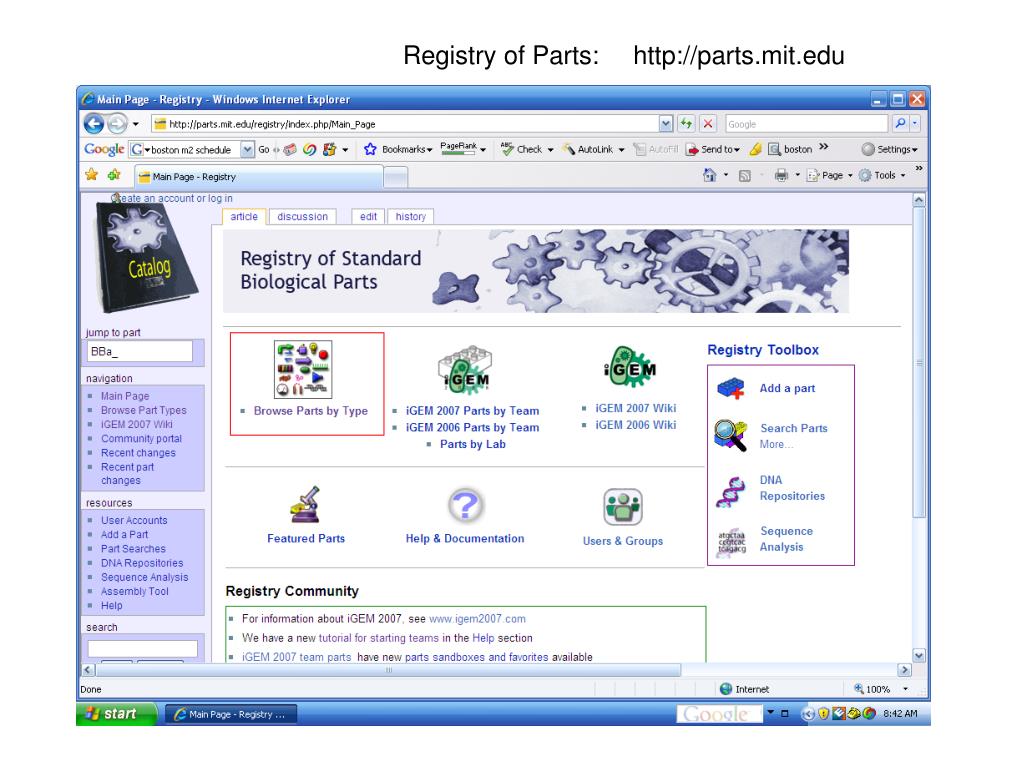Image resolution: width=1024 pixels, height=768 pixels.
Task: Click the Favorites Center star icon
Action: (92, 174)
